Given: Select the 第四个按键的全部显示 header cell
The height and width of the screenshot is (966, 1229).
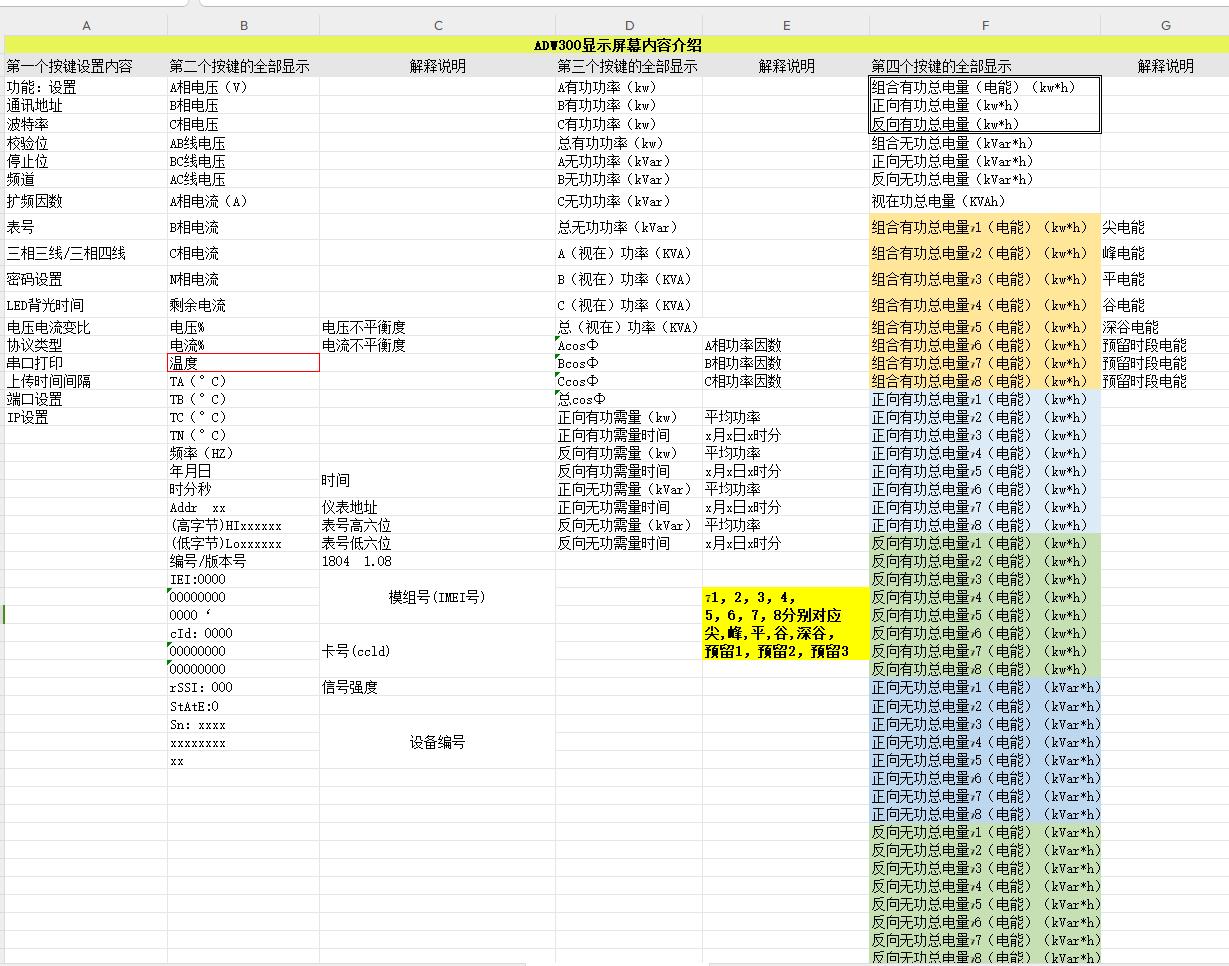Looking at the screenshot, I should 985,66.
